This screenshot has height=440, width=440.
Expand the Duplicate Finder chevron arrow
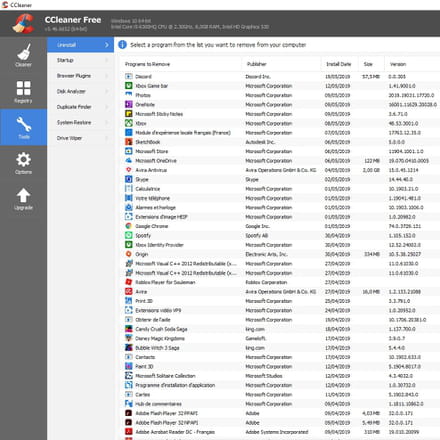[x=107, y=107]
